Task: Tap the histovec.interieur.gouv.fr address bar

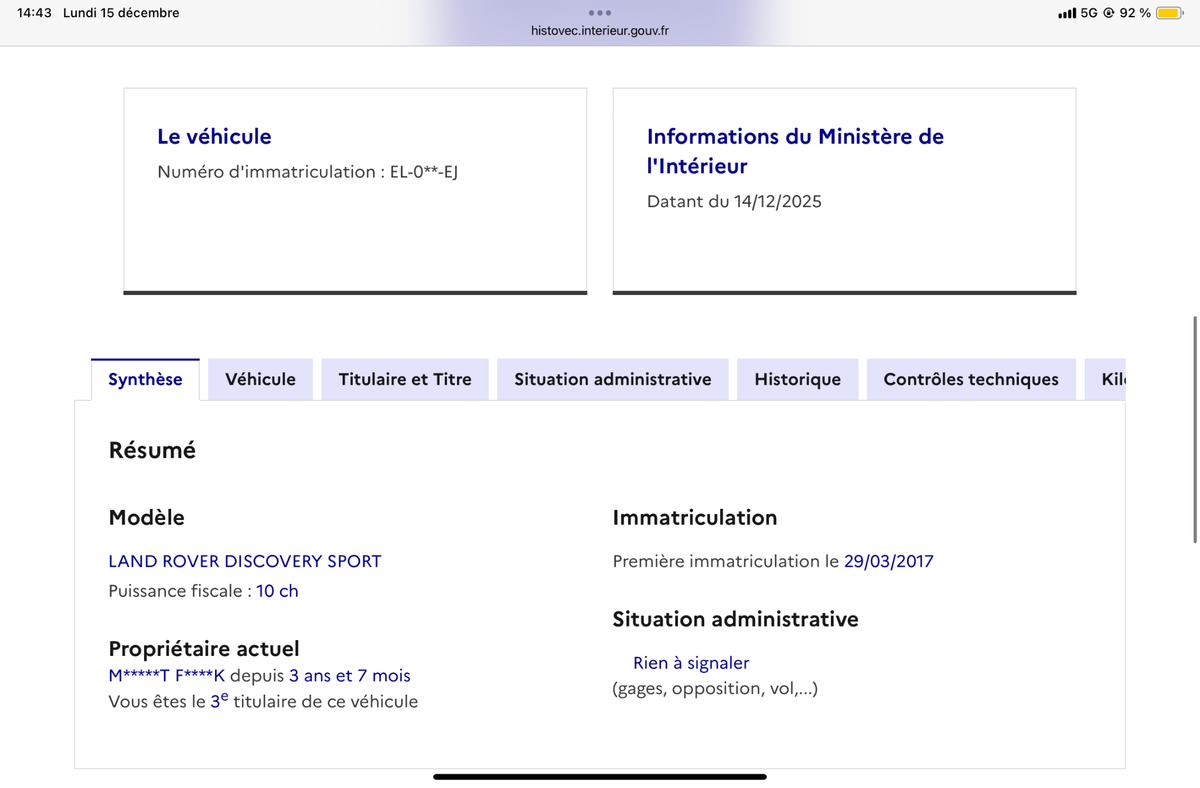Action: pyautogui.click(x=600, y=31)
